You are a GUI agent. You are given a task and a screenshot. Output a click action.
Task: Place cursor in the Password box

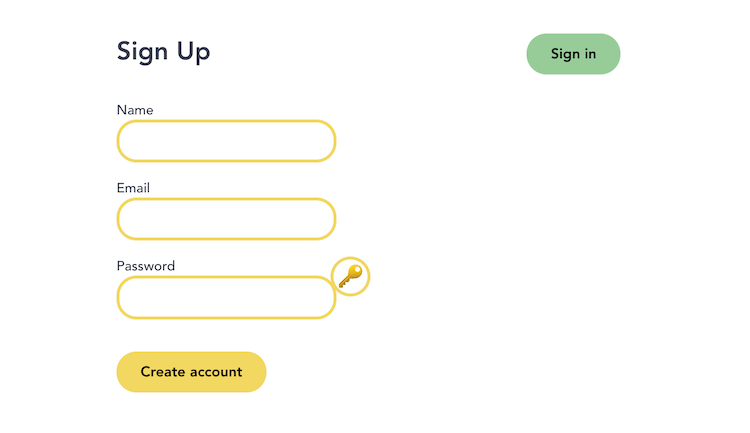point(226,298)
